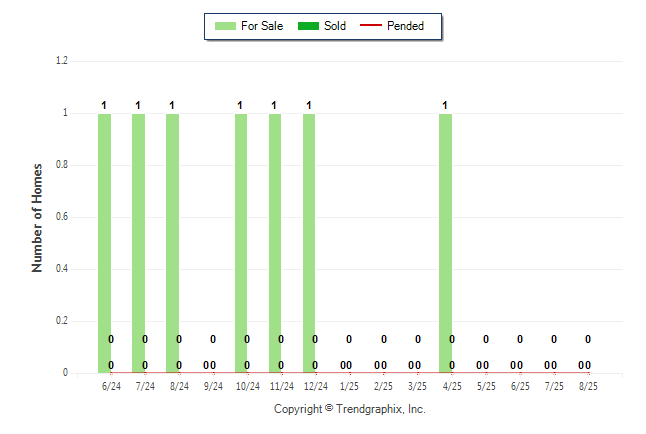
Task: Select the Pended legend label
Action: click(405, 26)
